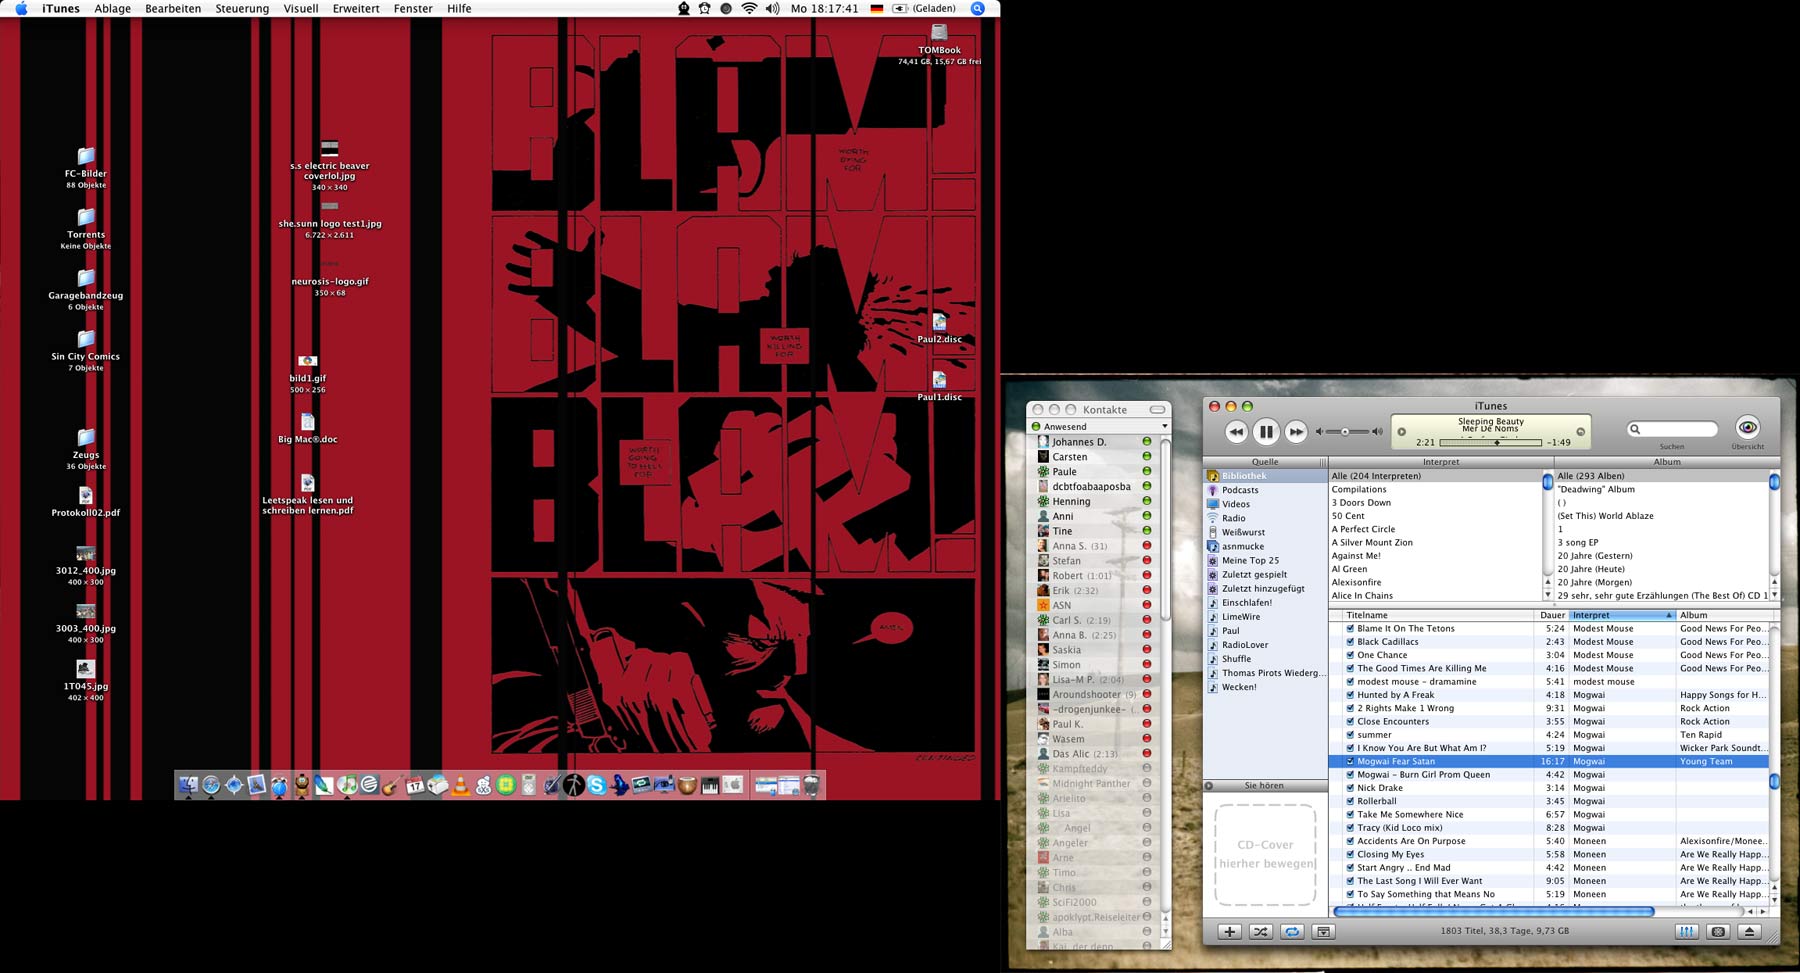This screenshot has width=1800, height=973.
Task: Uncheck the Blame It On The Tetons checkbox
Action: click(x=1350, y=629)
